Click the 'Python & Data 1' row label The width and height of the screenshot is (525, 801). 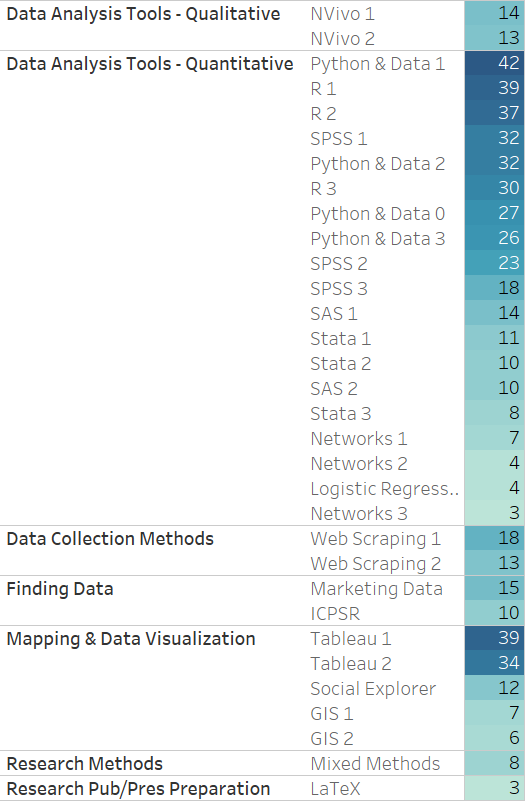(x=378, y=64)
